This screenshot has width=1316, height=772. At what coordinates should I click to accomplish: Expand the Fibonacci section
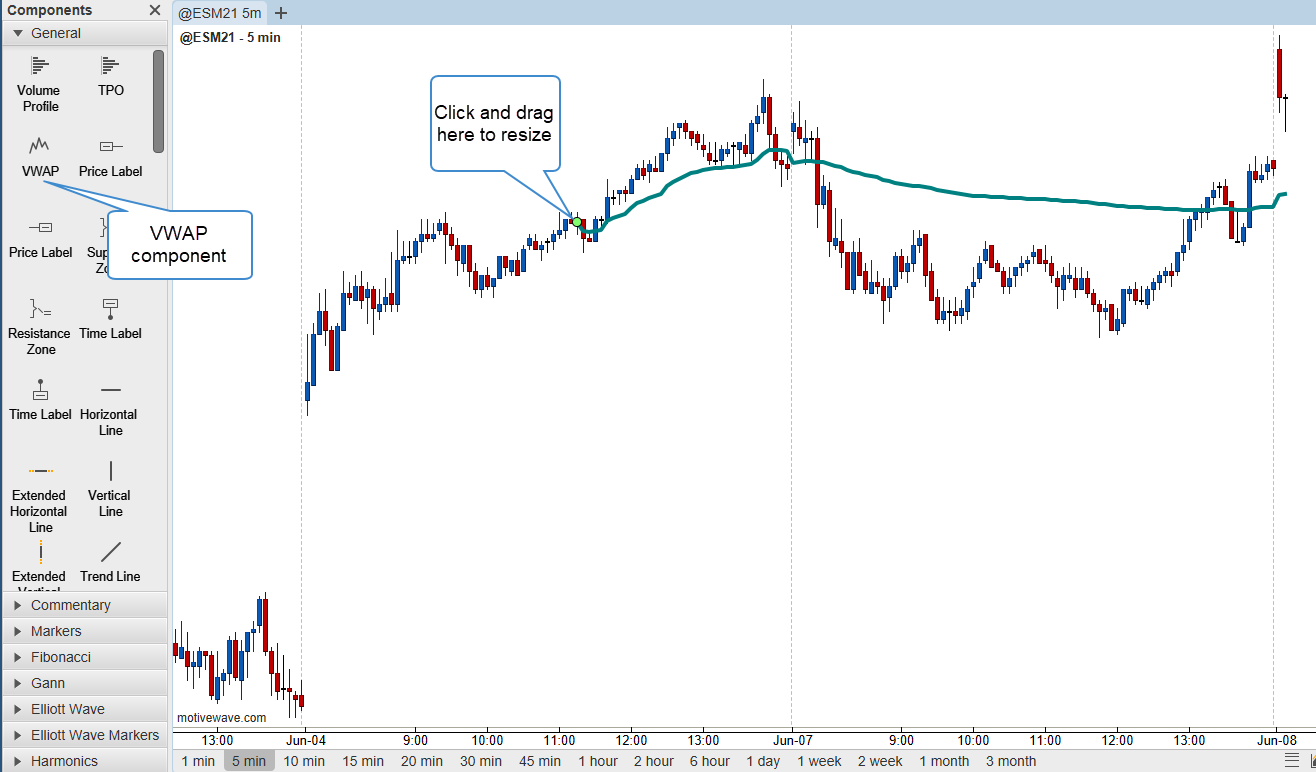(x=60, y=657)
